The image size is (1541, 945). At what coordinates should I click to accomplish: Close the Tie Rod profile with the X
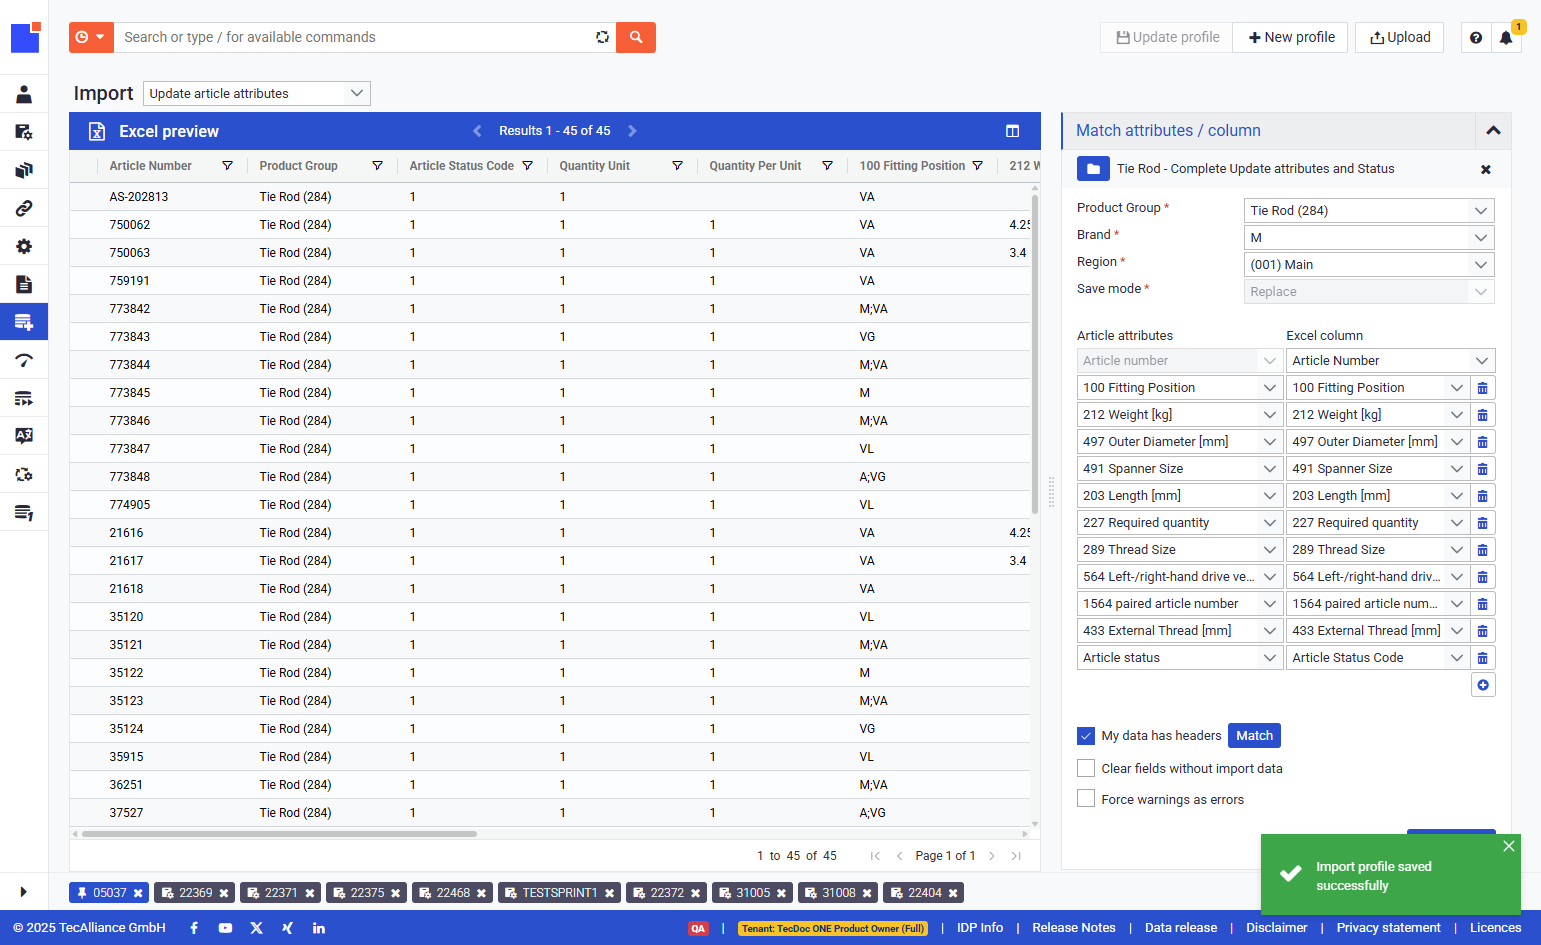point(1486,169)
